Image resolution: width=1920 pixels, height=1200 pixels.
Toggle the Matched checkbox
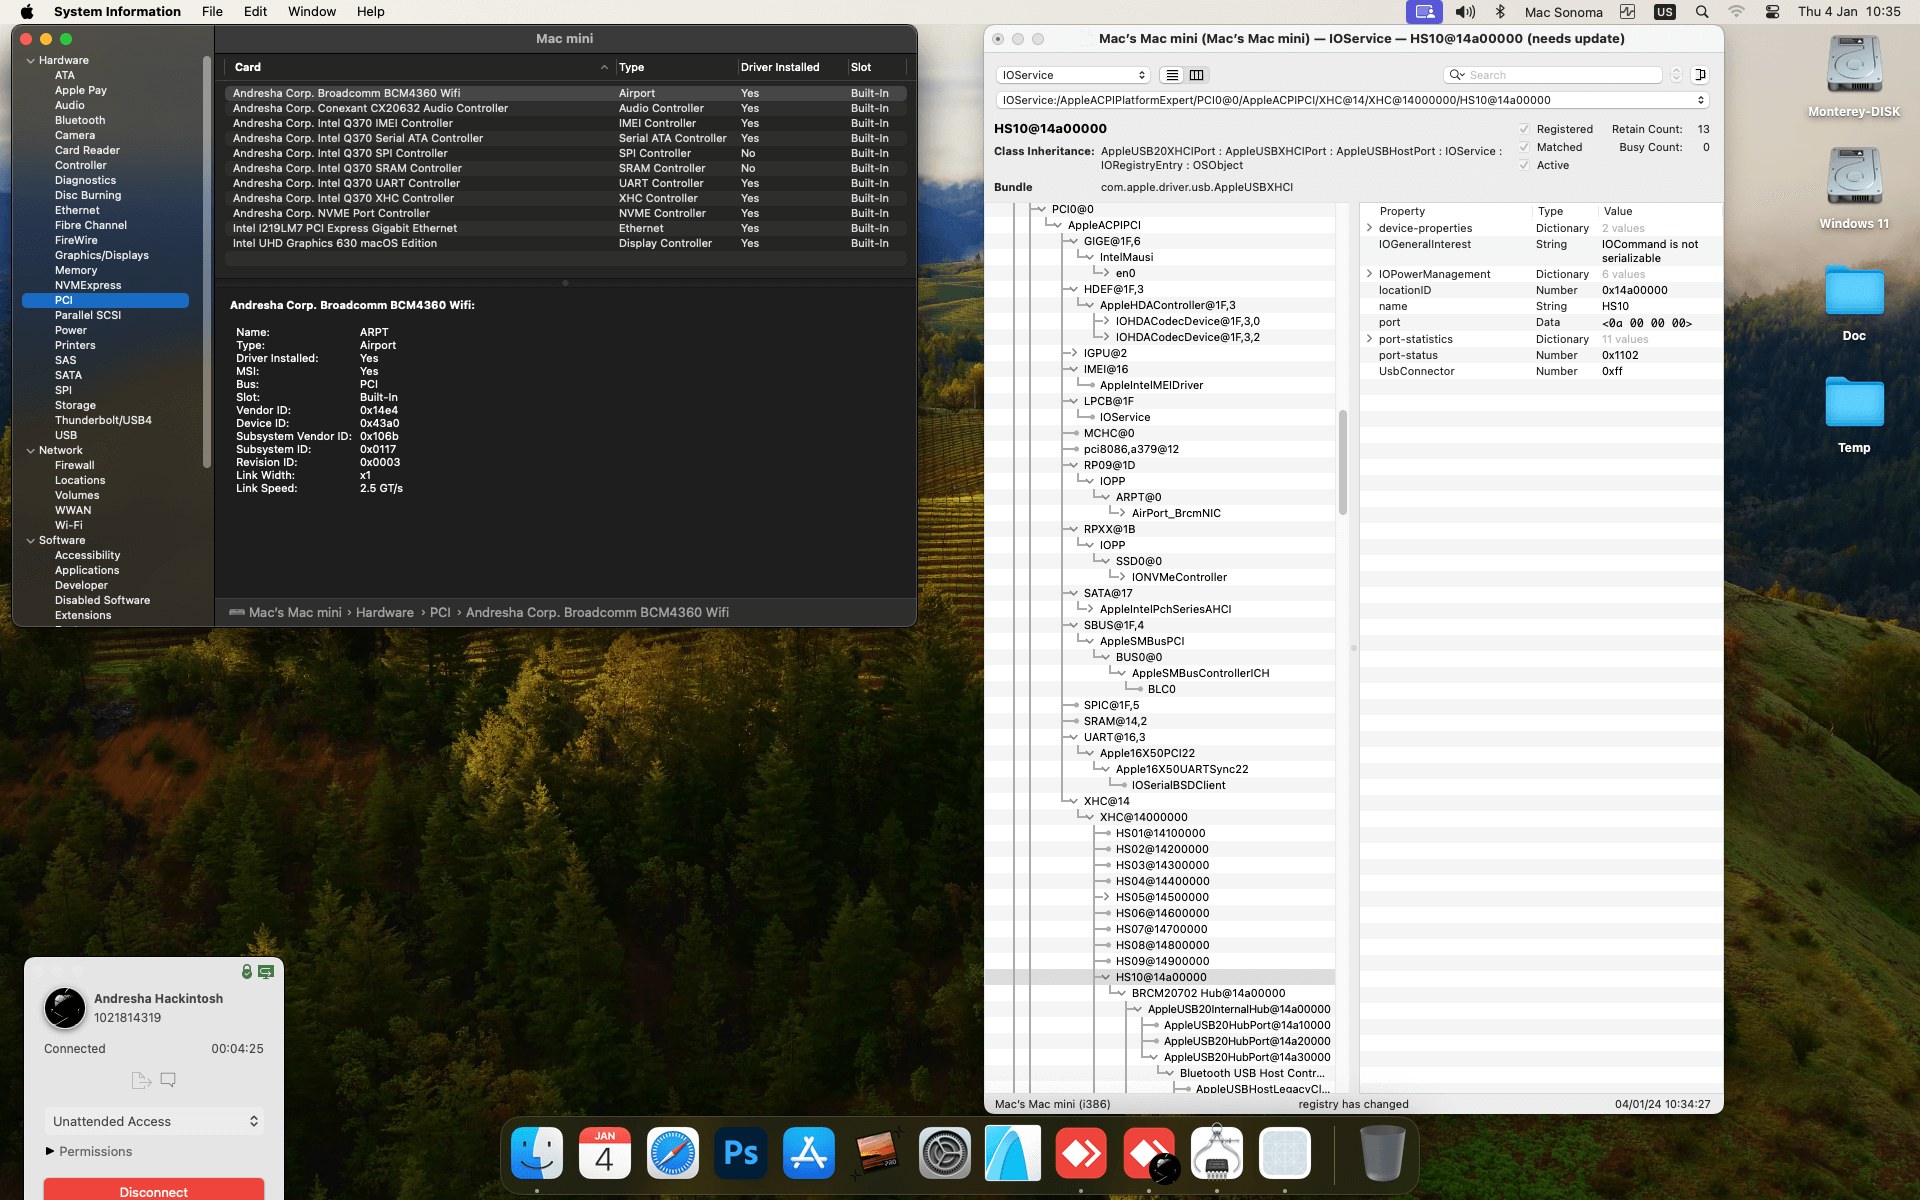pyautogui.click(x=1524, y=147)
